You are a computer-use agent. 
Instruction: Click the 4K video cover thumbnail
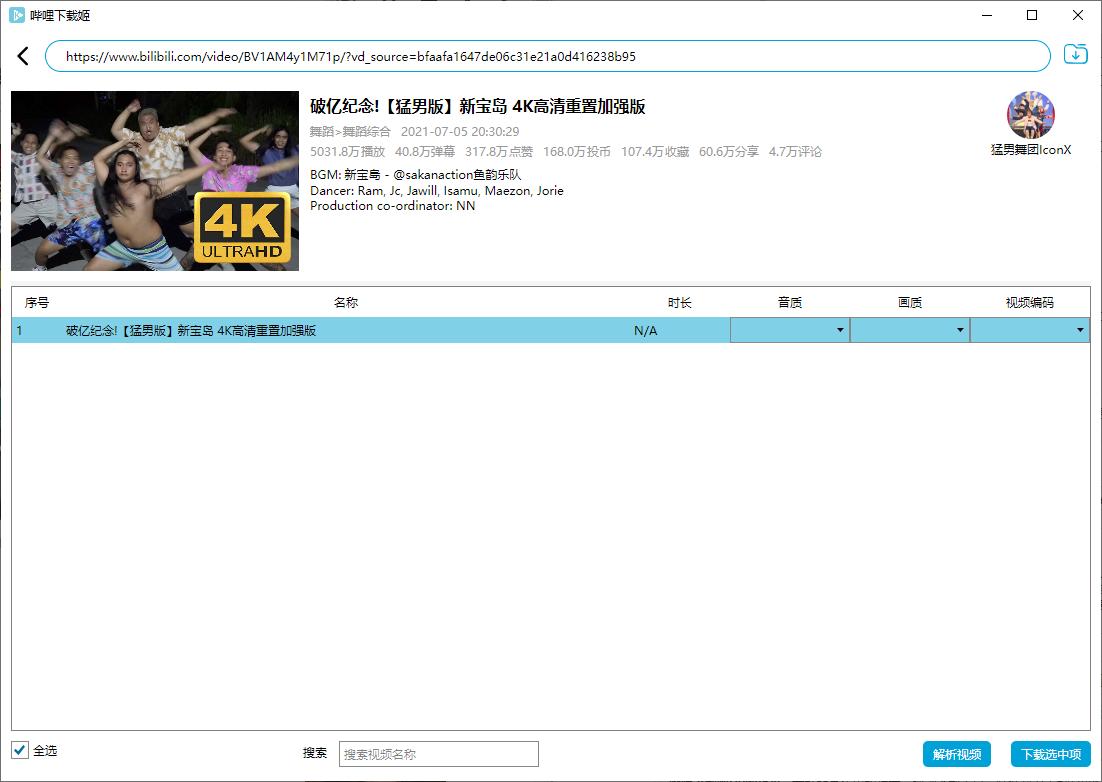coord(155,181)
